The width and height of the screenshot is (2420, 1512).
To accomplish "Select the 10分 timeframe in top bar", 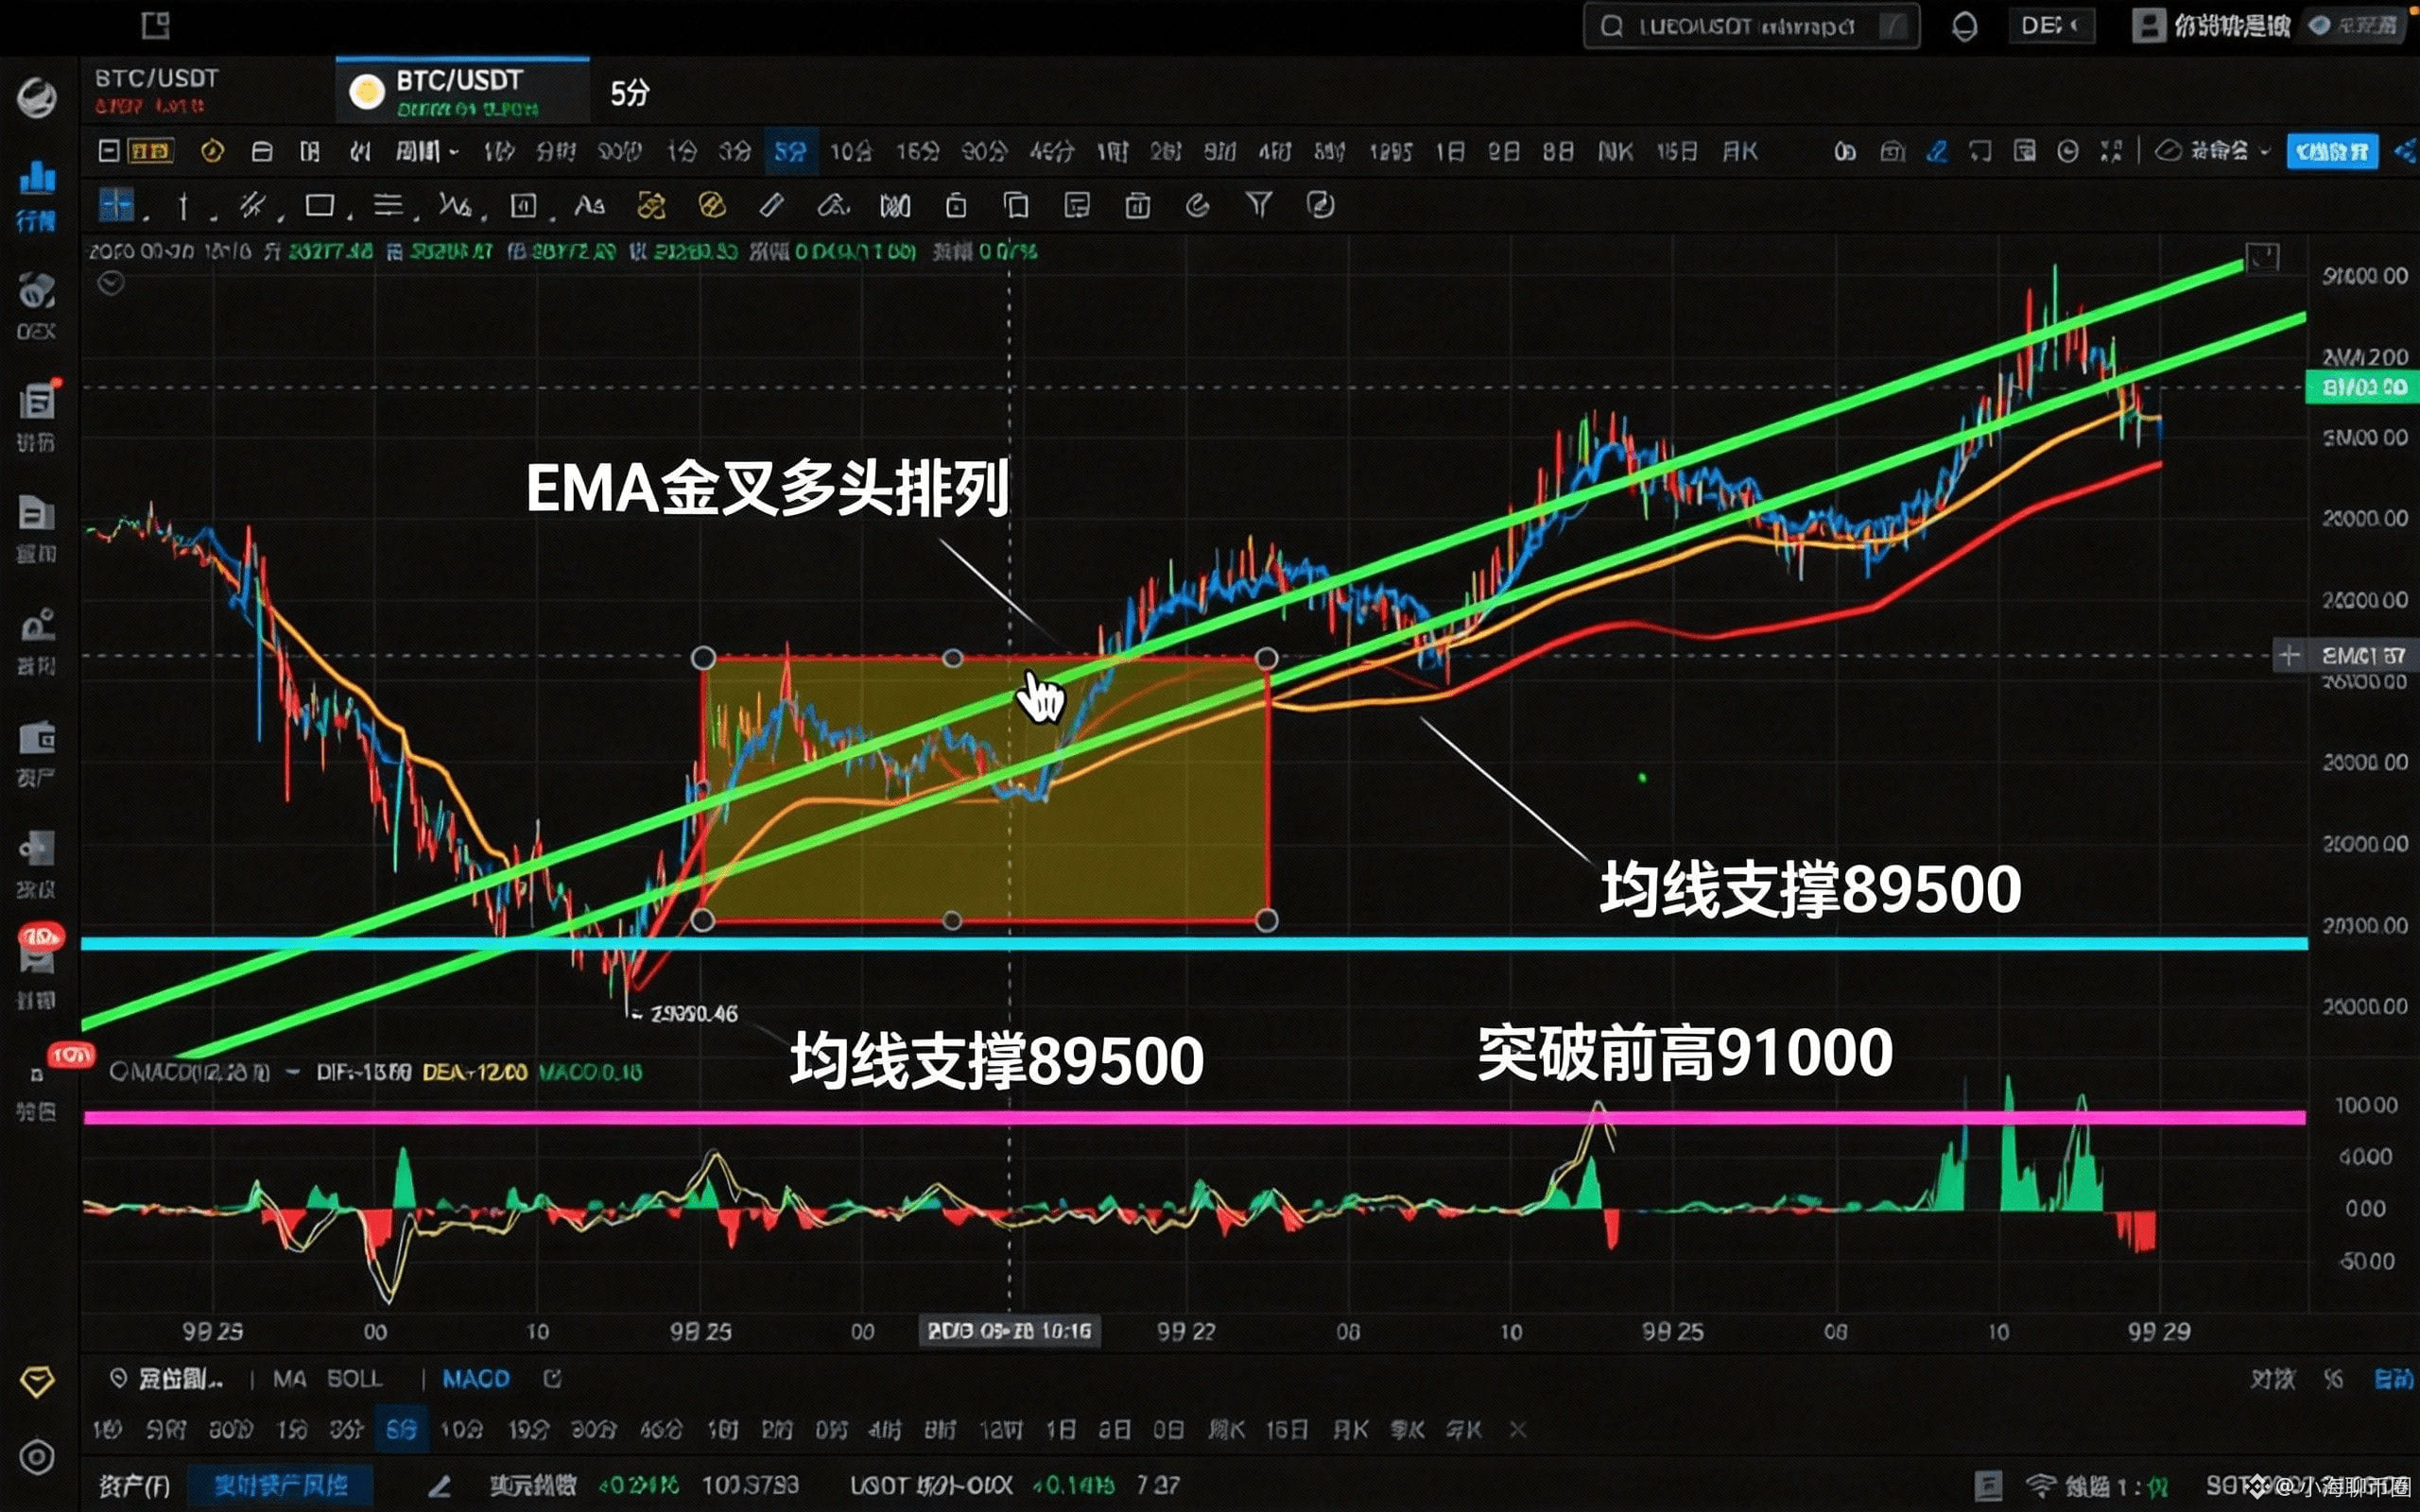I will point(850,151).
